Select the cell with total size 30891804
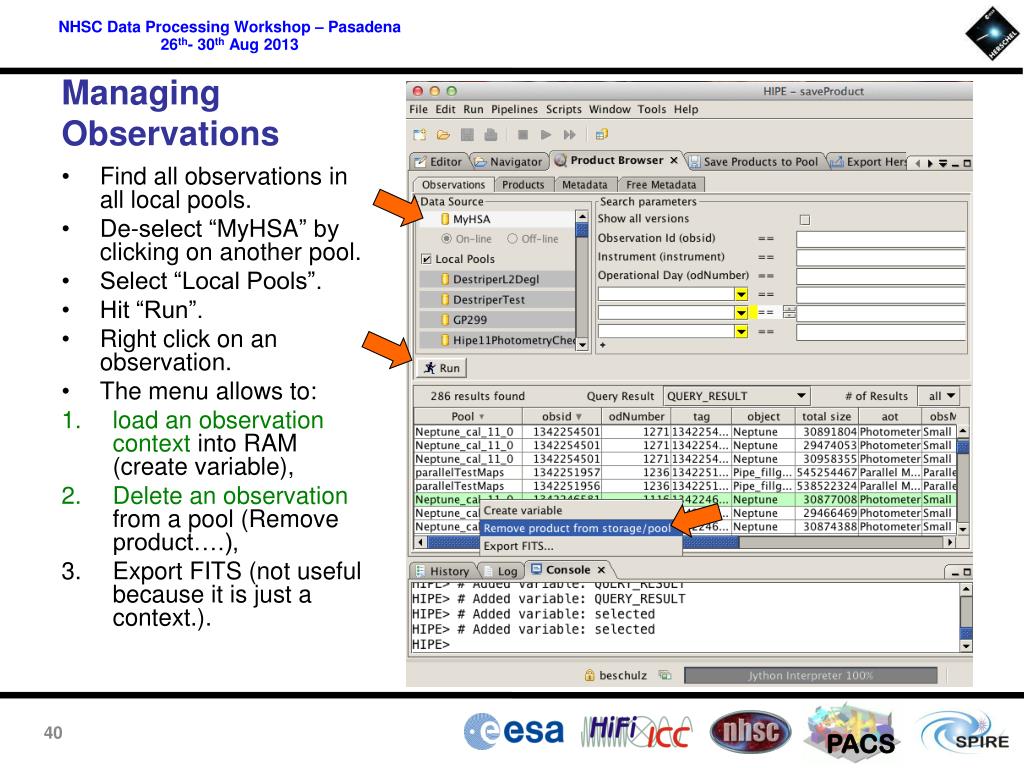Image resolution: width=1024 pixels, height=768 pixels. [826, 432]
